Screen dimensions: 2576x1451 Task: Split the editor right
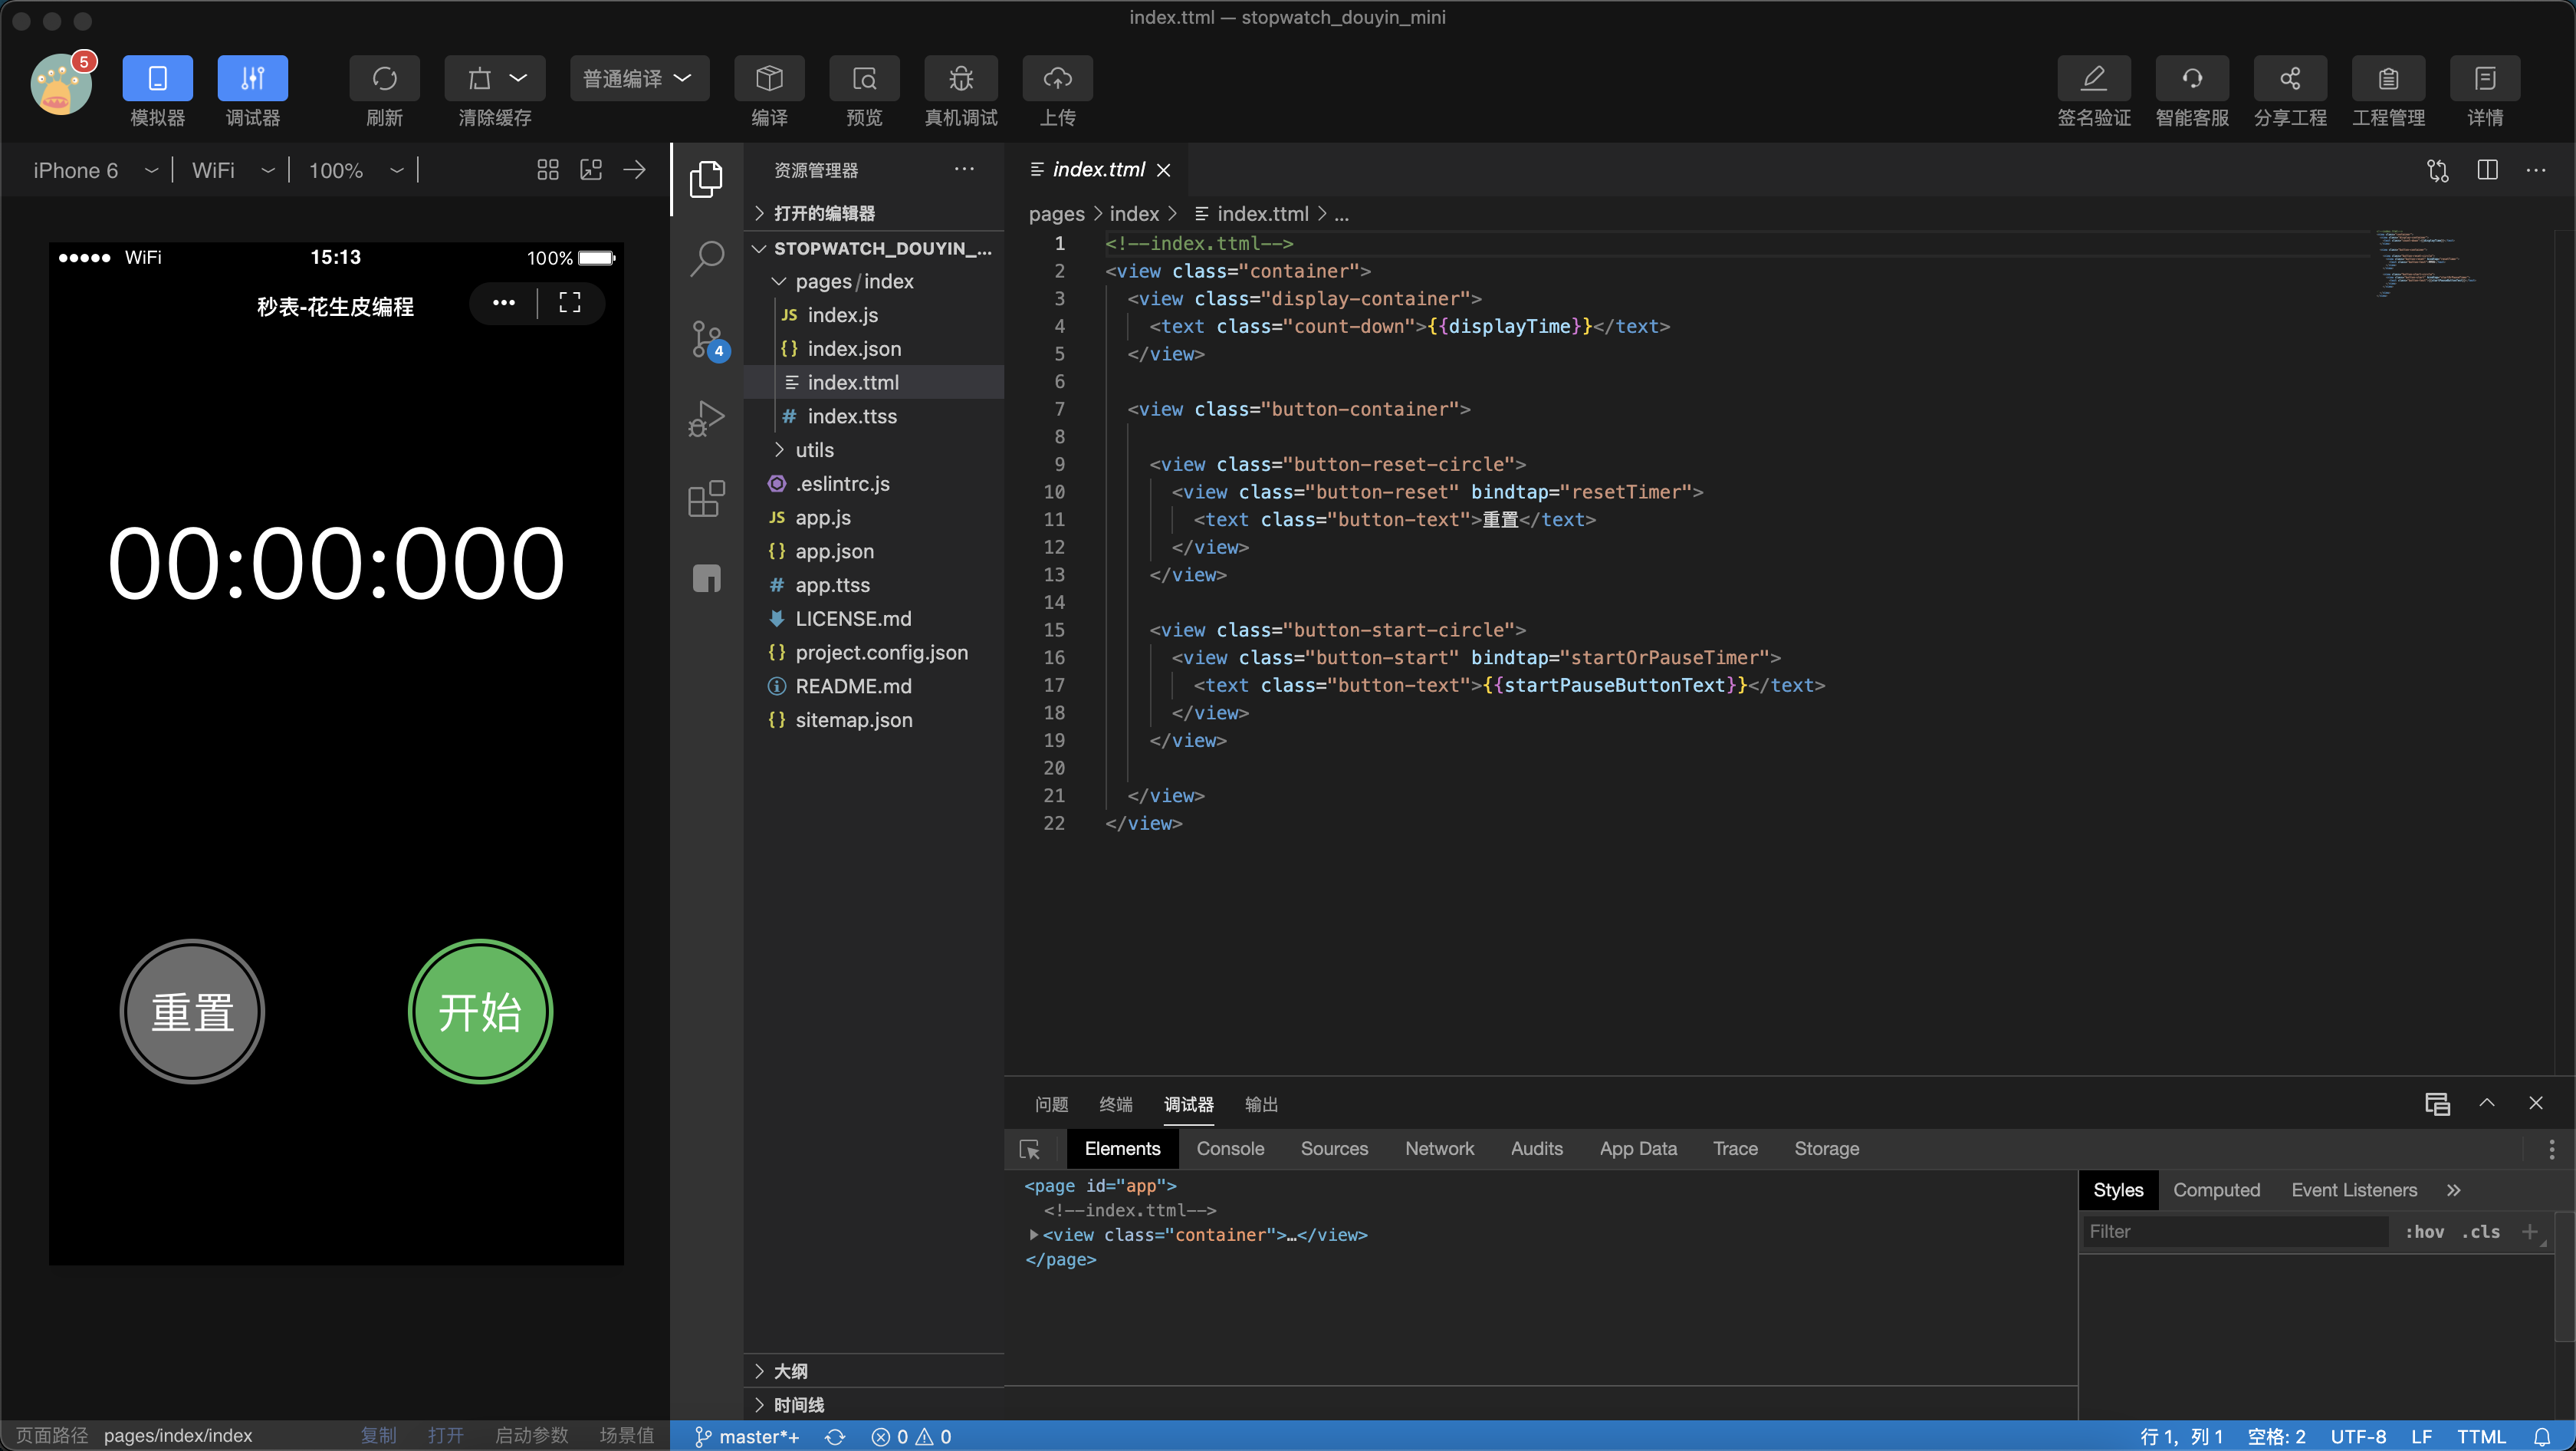(2487, 170)
